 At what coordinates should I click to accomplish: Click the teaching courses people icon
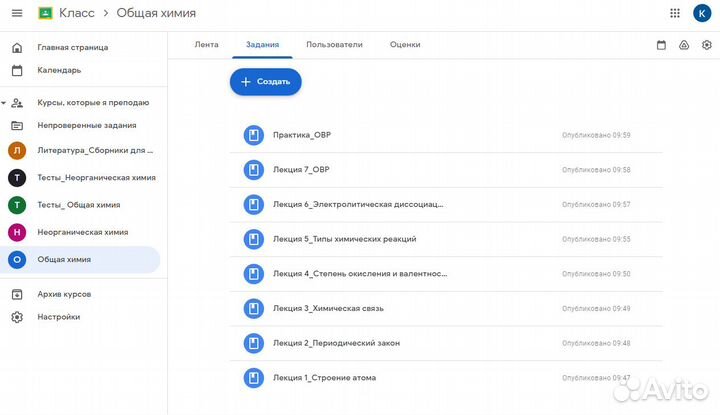coord(17,103)
